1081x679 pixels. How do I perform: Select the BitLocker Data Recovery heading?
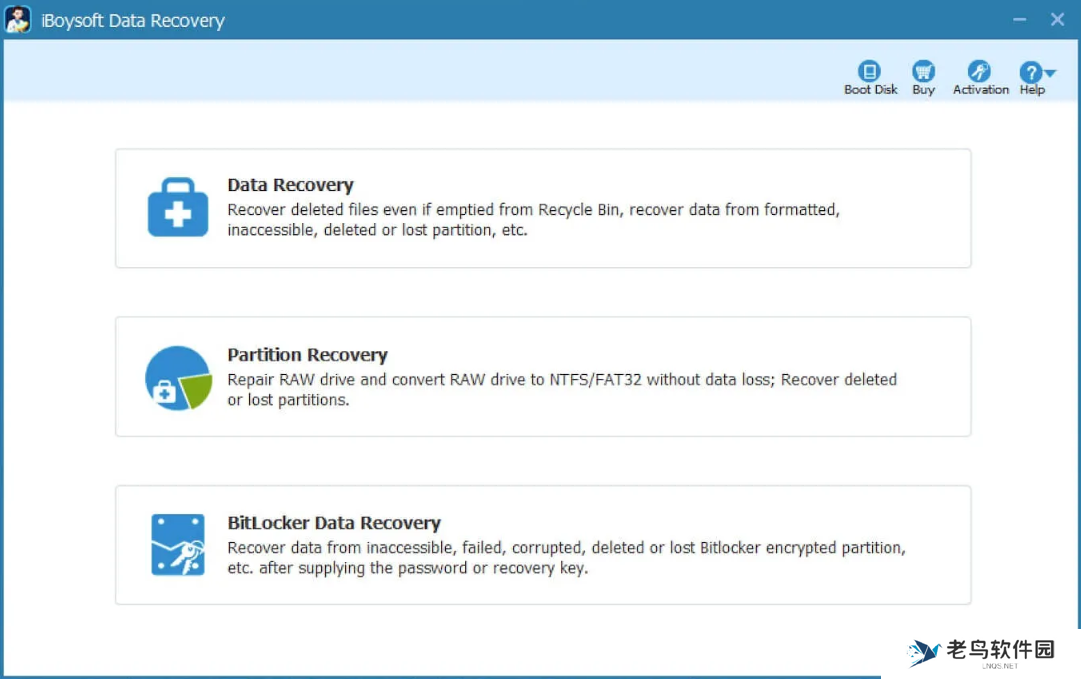[x=334, y=523]
